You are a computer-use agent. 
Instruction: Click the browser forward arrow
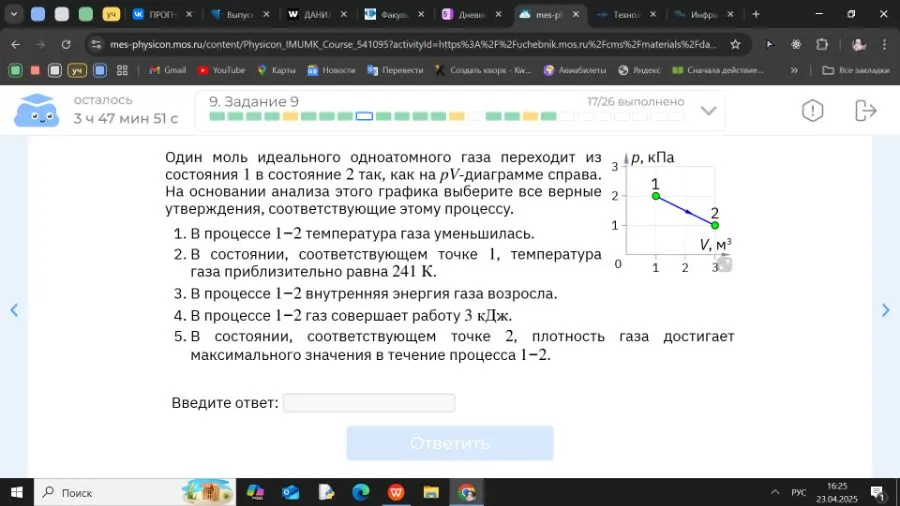click(40, 44)
